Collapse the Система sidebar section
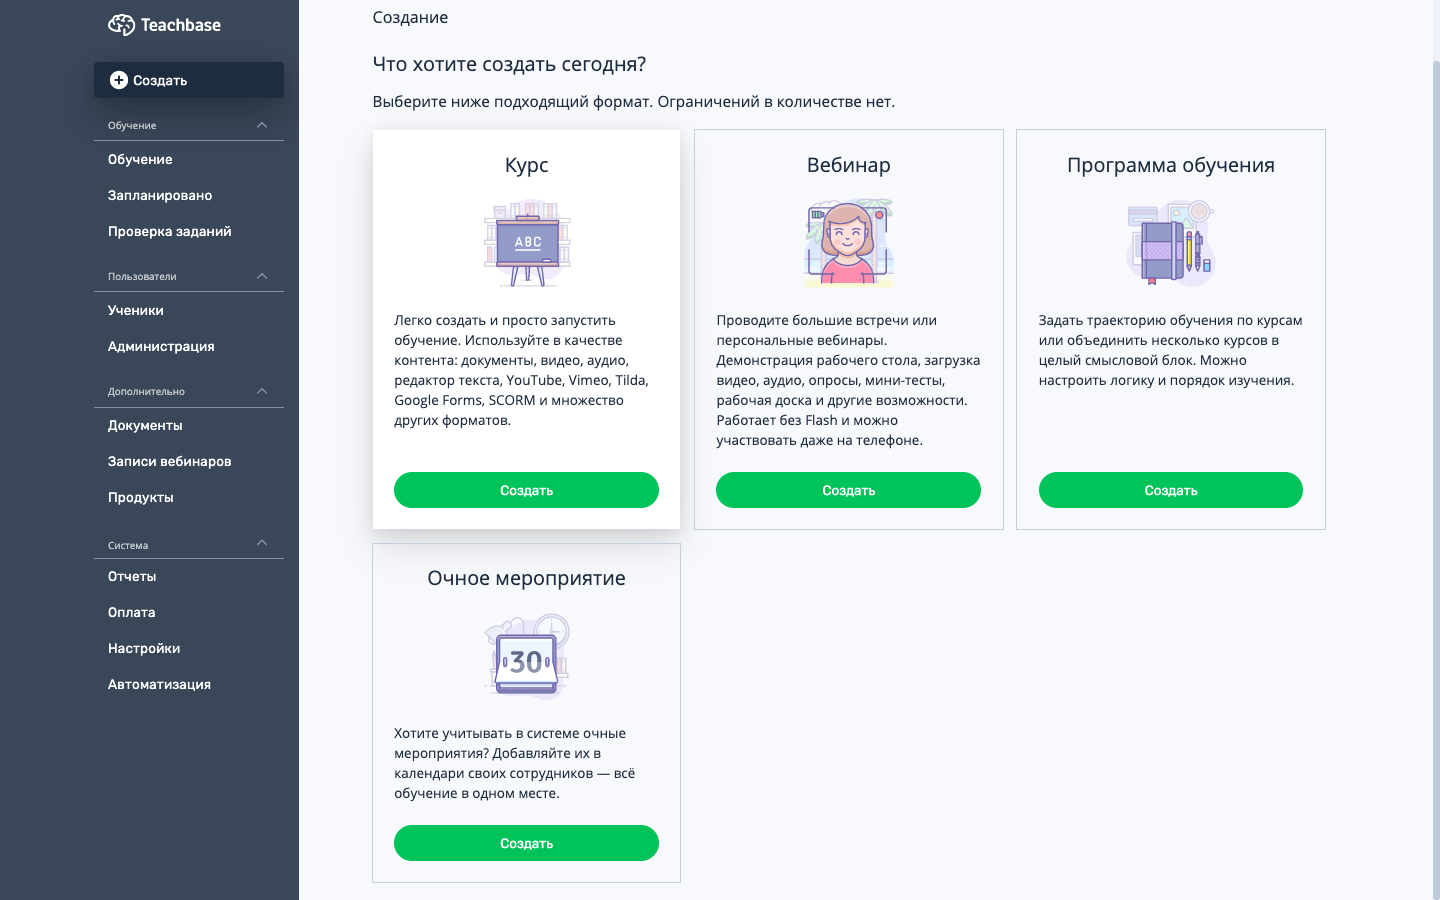The image size is (1440, 900). (261, 543)
